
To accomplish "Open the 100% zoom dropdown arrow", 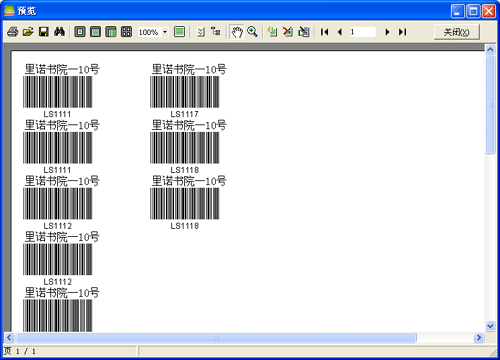I will tap(165, 32).
